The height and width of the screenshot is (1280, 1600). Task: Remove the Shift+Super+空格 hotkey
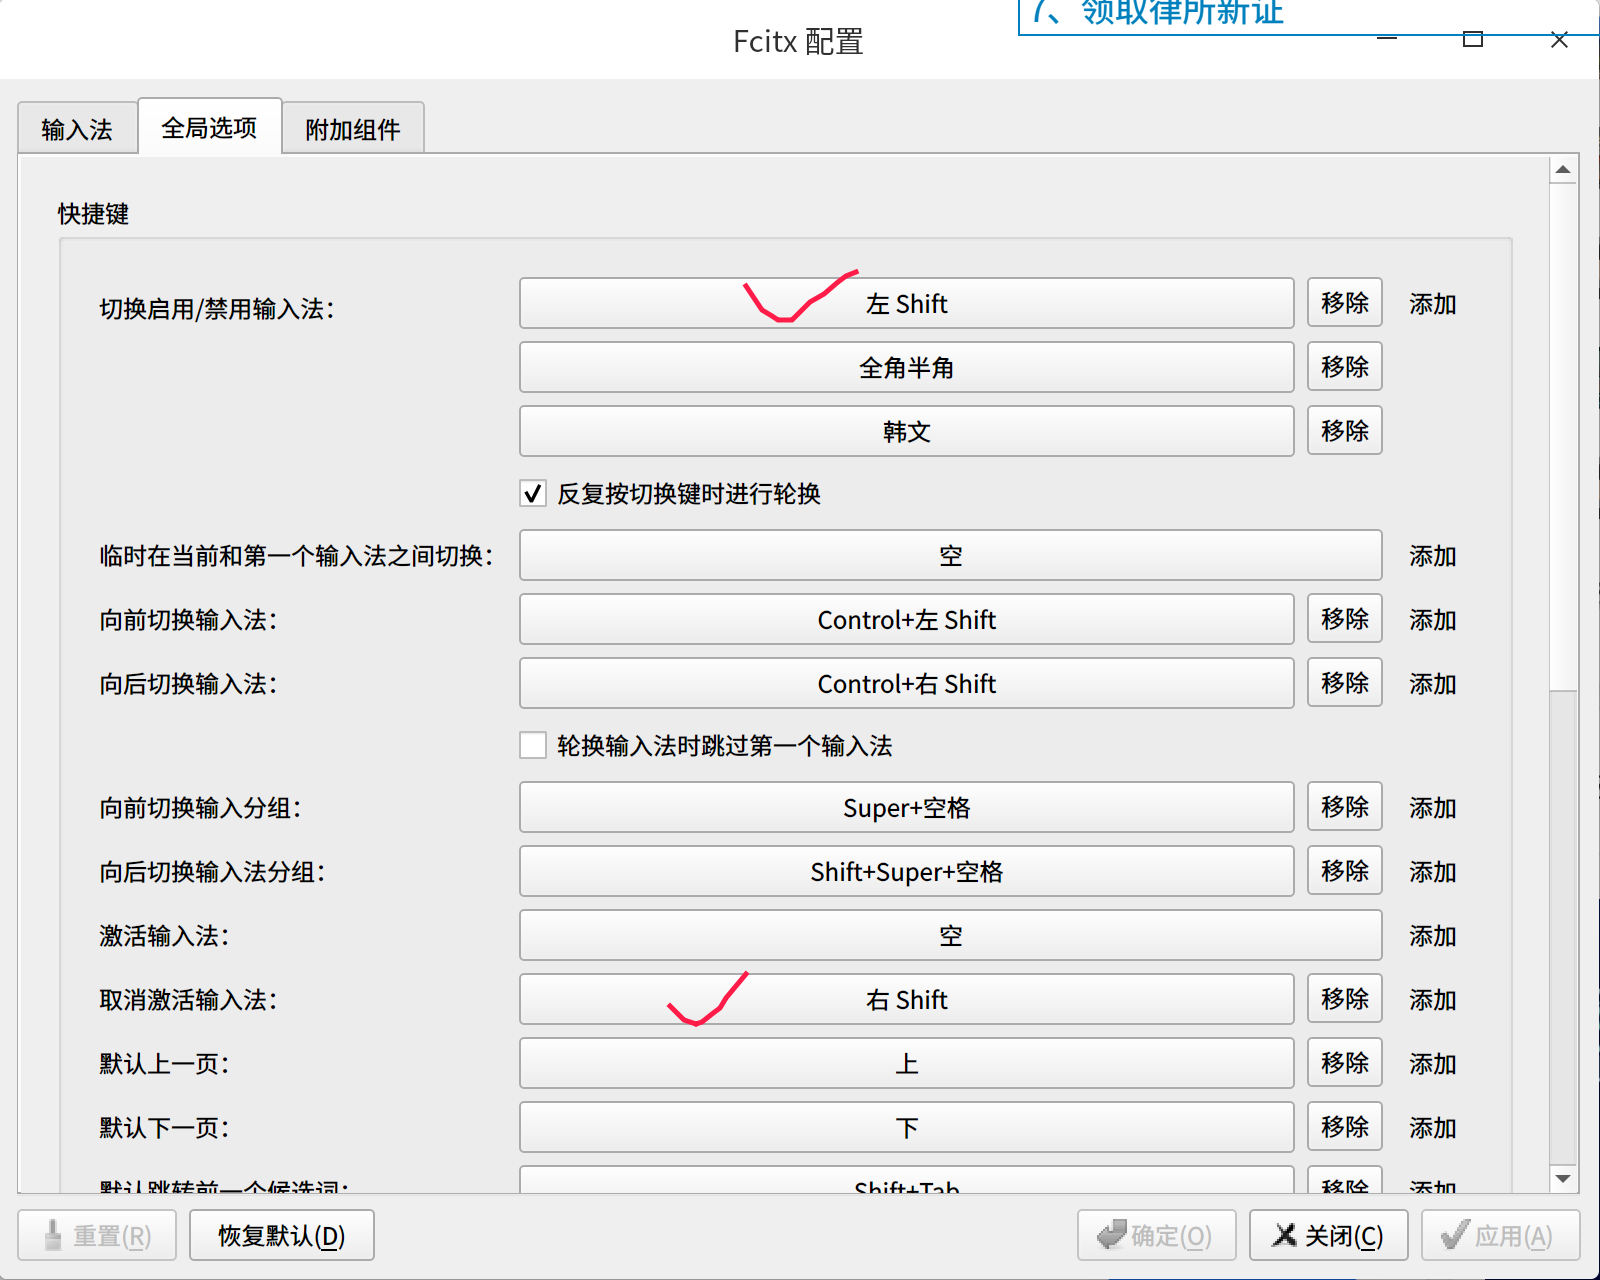[x=1345, y=871]
